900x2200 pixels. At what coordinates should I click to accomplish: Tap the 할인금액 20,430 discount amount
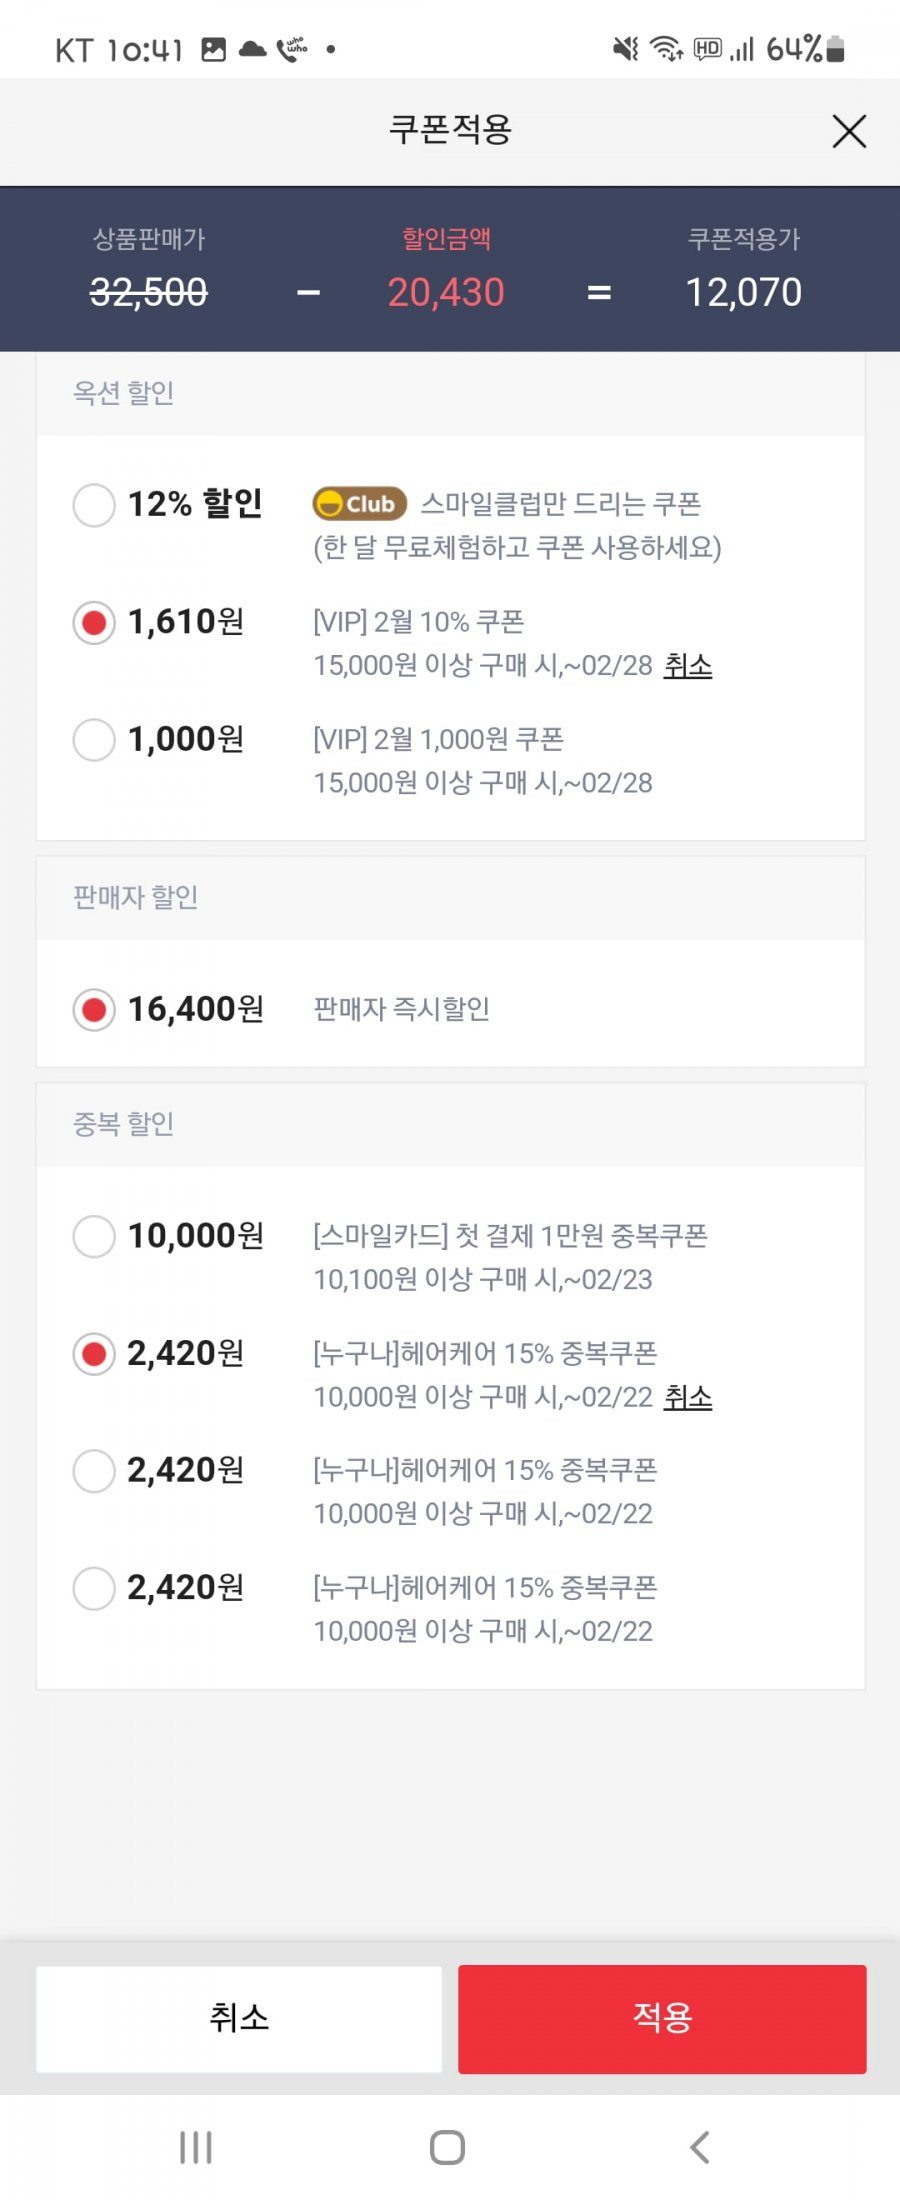coord(446,293)
